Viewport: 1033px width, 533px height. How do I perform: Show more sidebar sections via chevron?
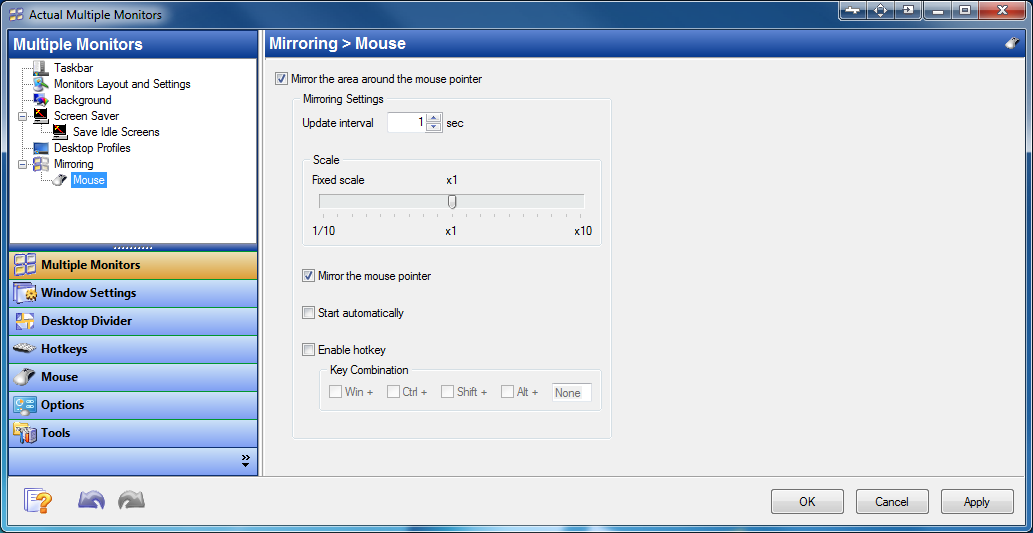[246, 461]
